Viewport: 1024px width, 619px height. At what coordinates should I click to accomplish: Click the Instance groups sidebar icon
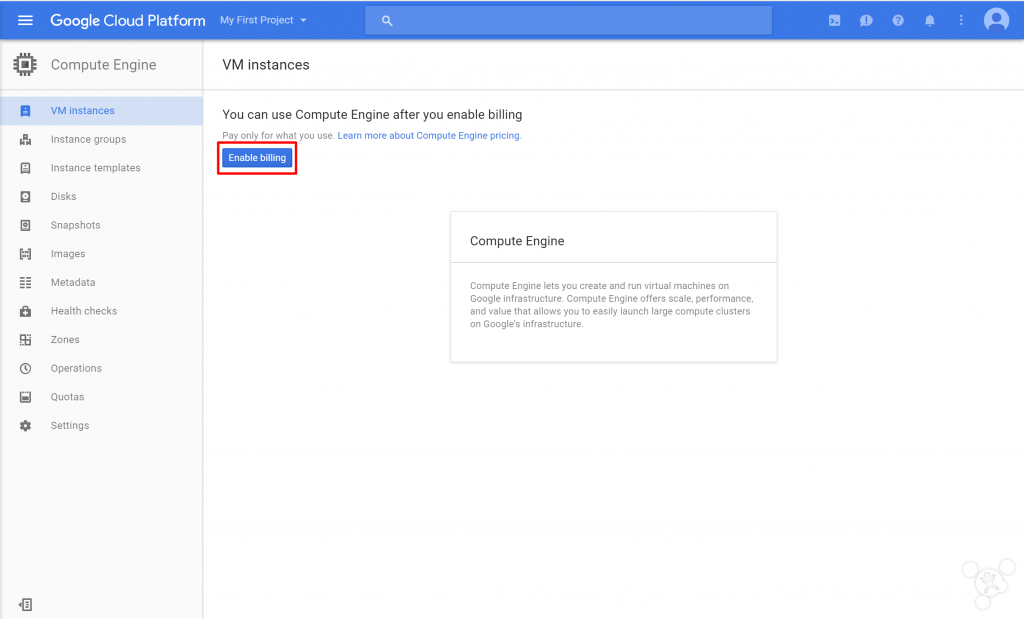[25, 139]
